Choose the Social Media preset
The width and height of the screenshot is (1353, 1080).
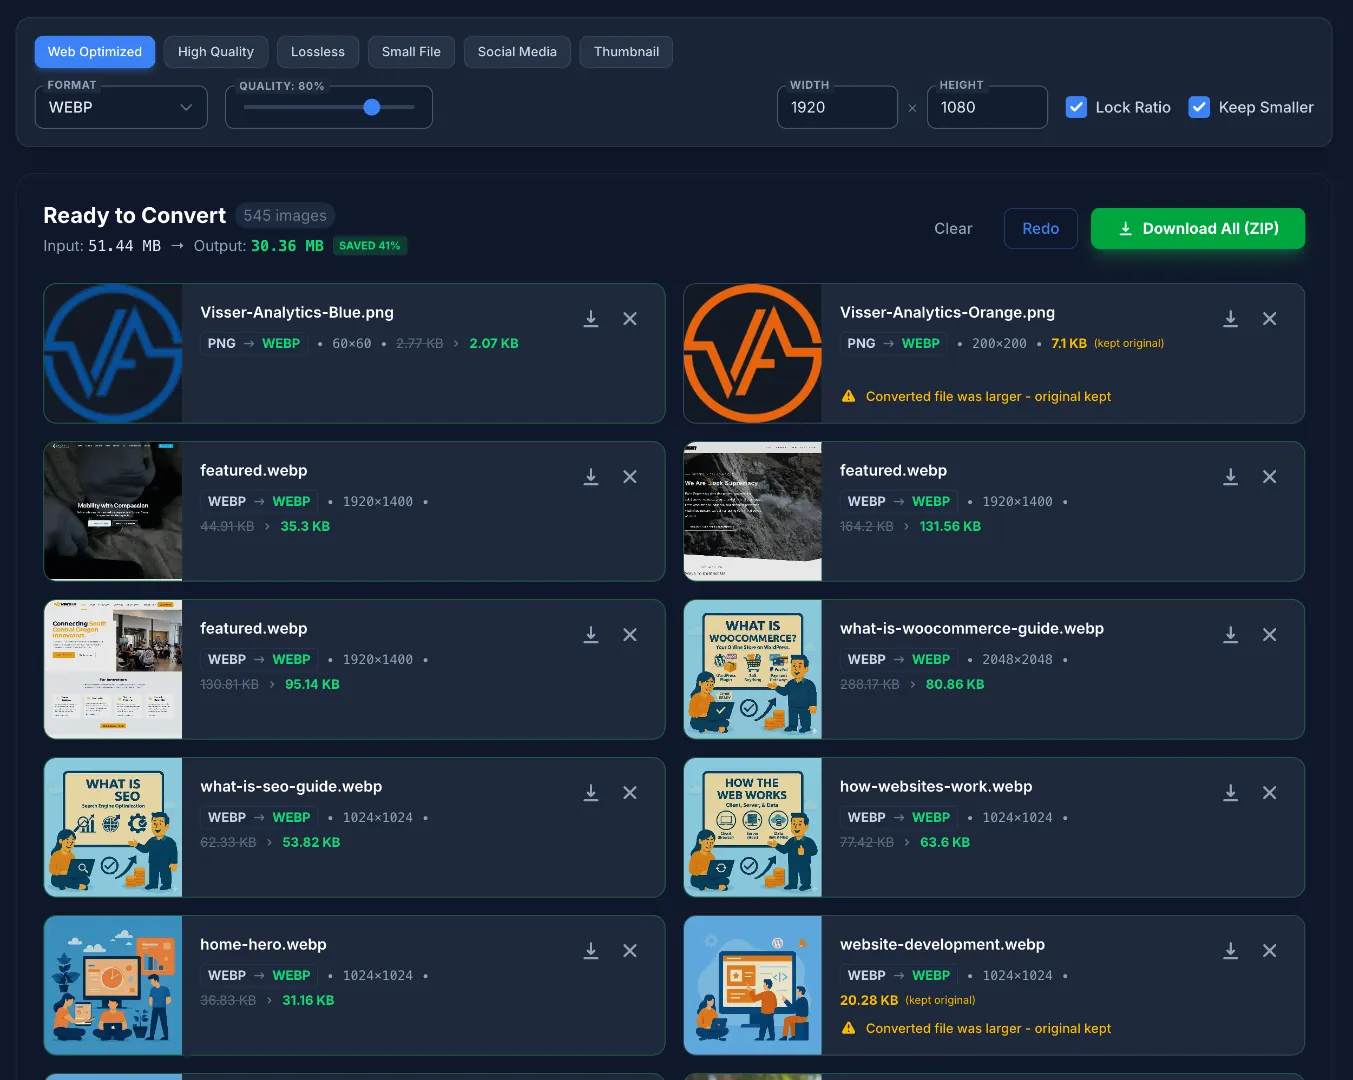(517, 52)
